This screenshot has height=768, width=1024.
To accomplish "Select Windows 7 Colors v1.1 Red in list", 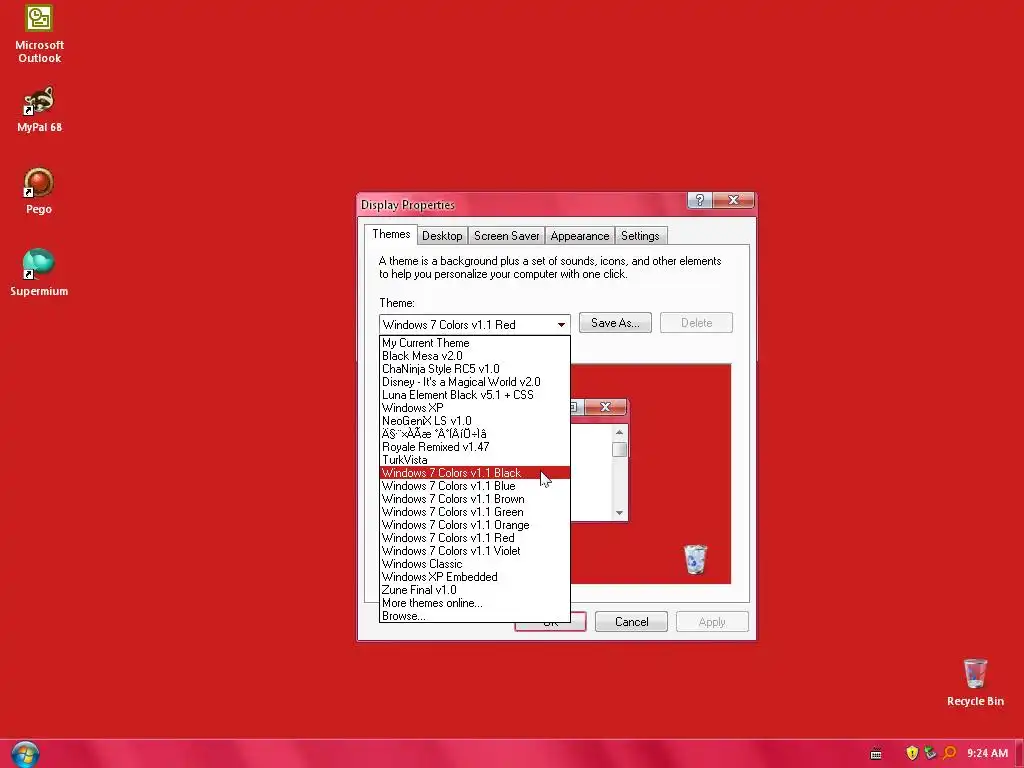I will coord(475,538).
